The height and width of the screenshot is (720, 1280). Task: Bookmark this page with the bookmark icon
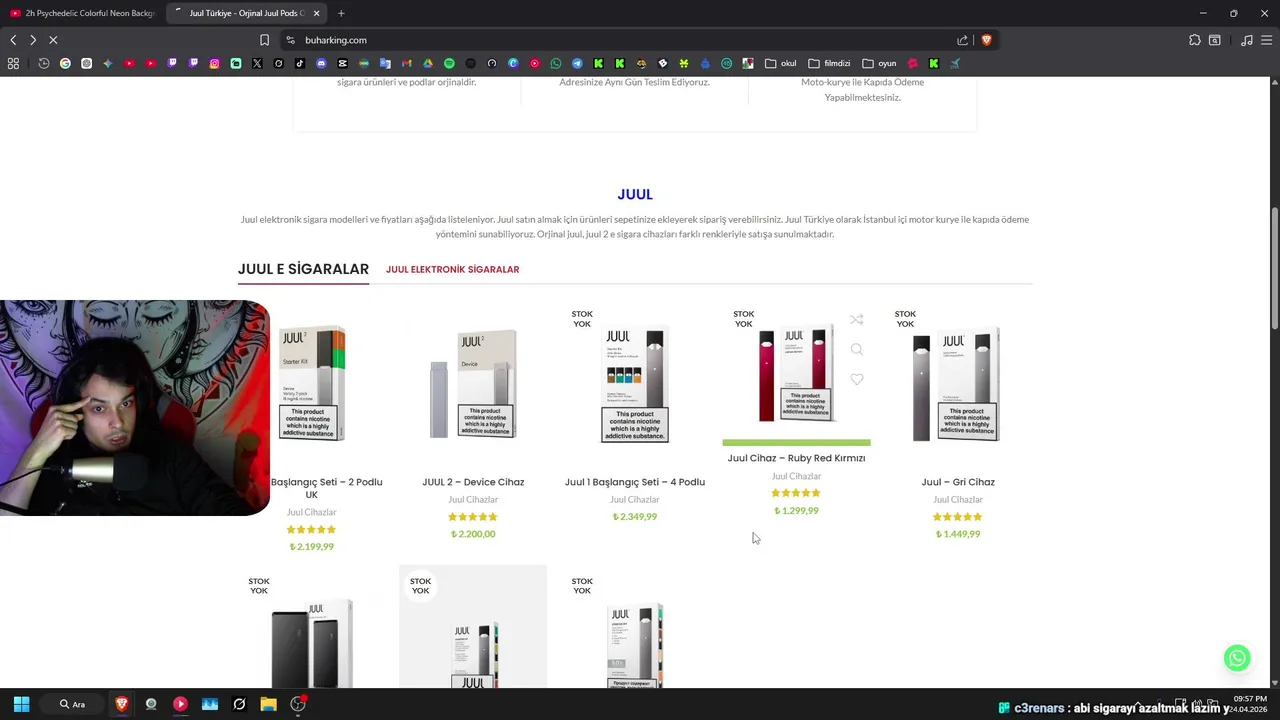(x=264, y=40)
